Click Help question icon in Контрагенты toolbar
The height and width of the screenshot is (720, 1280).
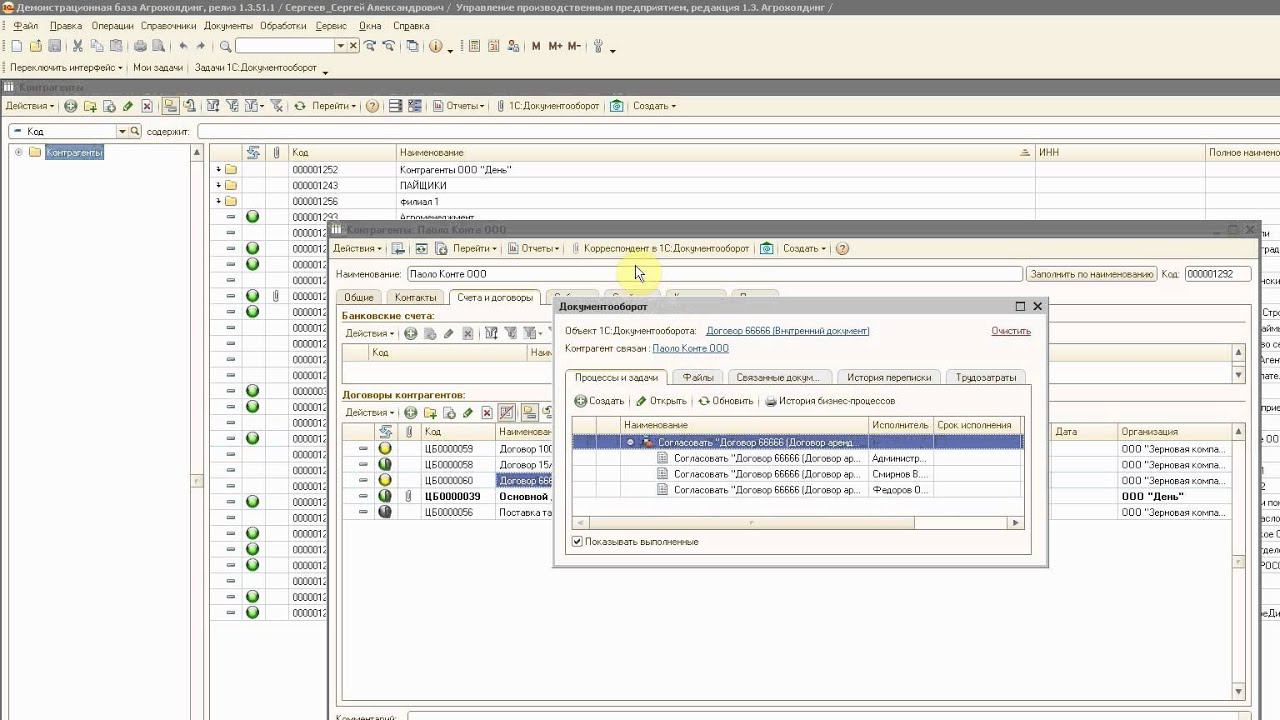373,106
